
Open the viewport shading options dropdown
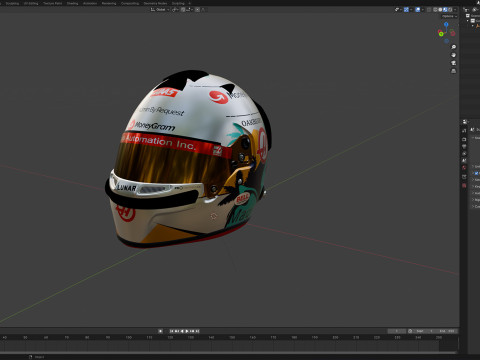[x=455, y=10]
